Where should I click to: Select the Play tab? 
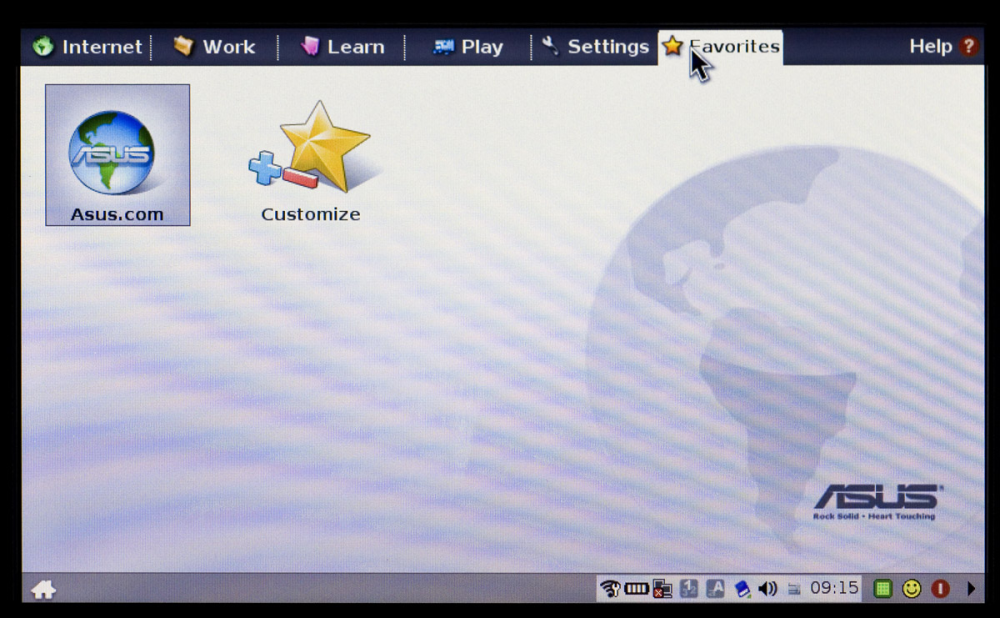468,47
